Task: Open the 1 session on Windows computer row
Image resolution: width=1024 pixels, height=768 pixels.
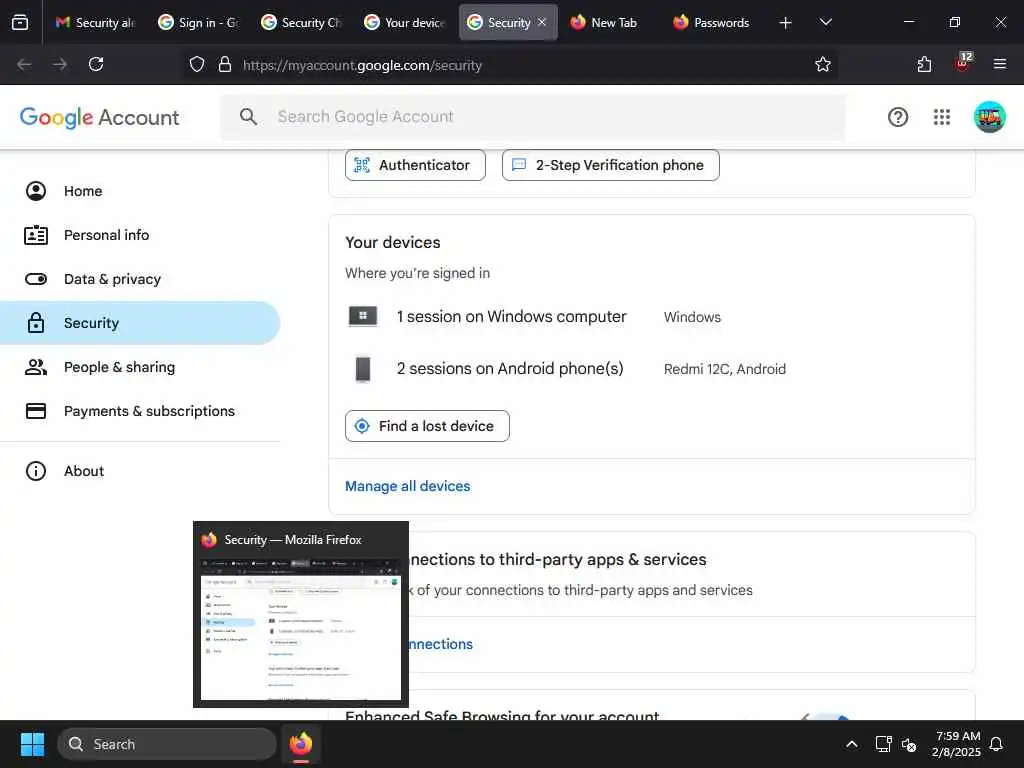Action: coord(652,317)
